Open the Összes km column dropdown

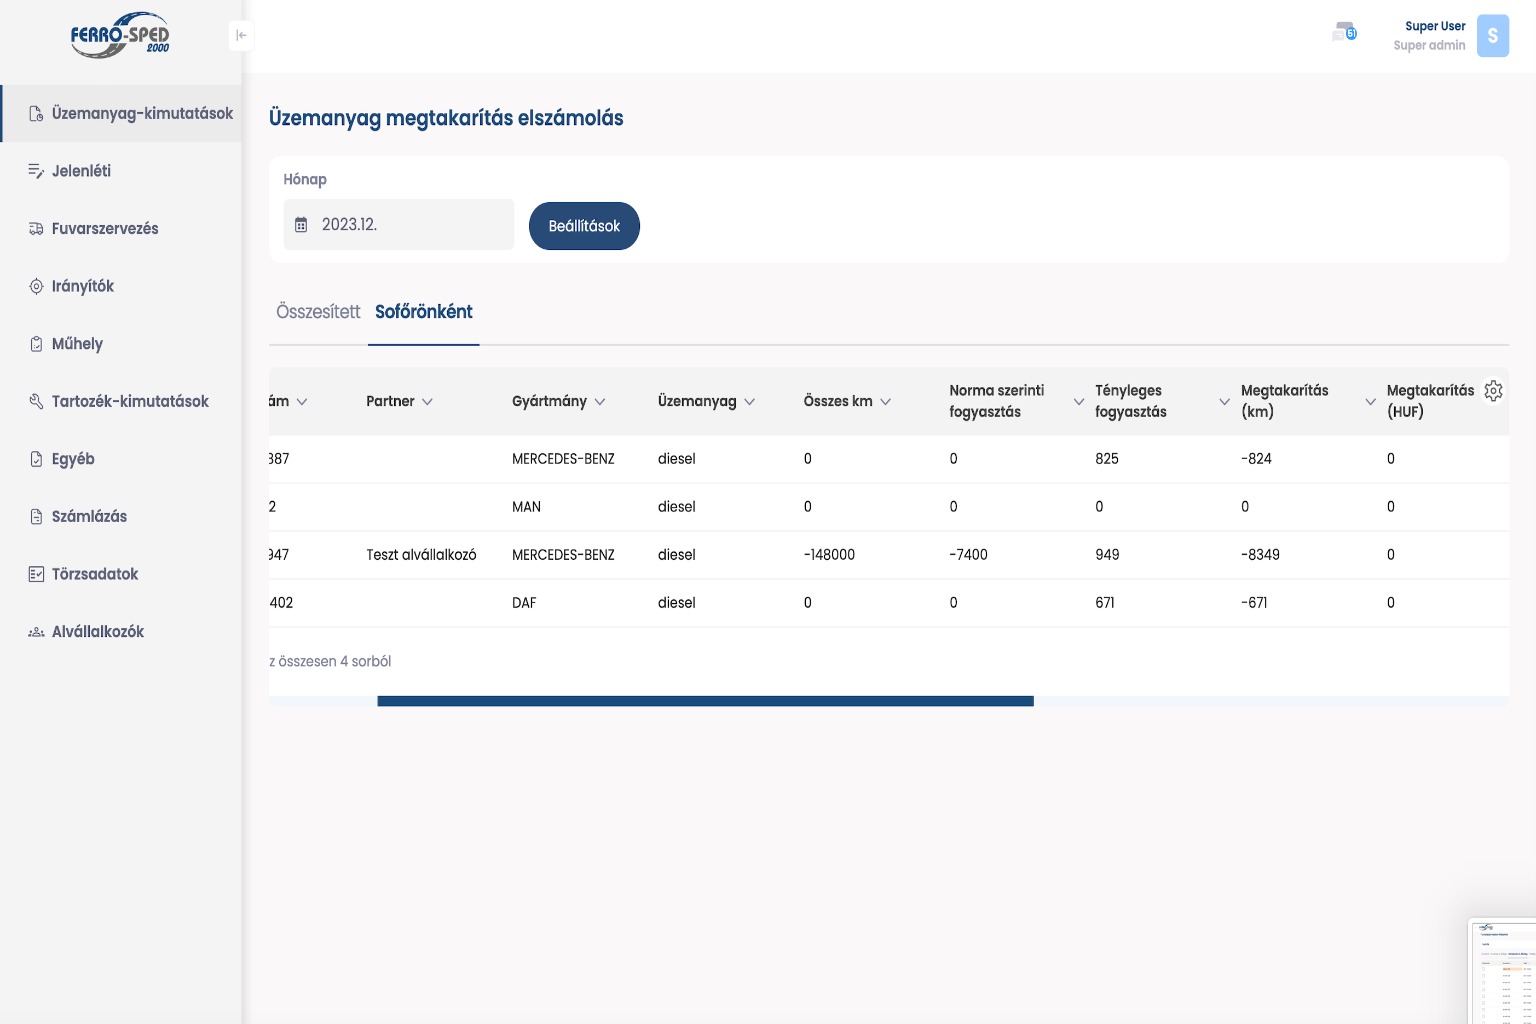click(885, 402)
